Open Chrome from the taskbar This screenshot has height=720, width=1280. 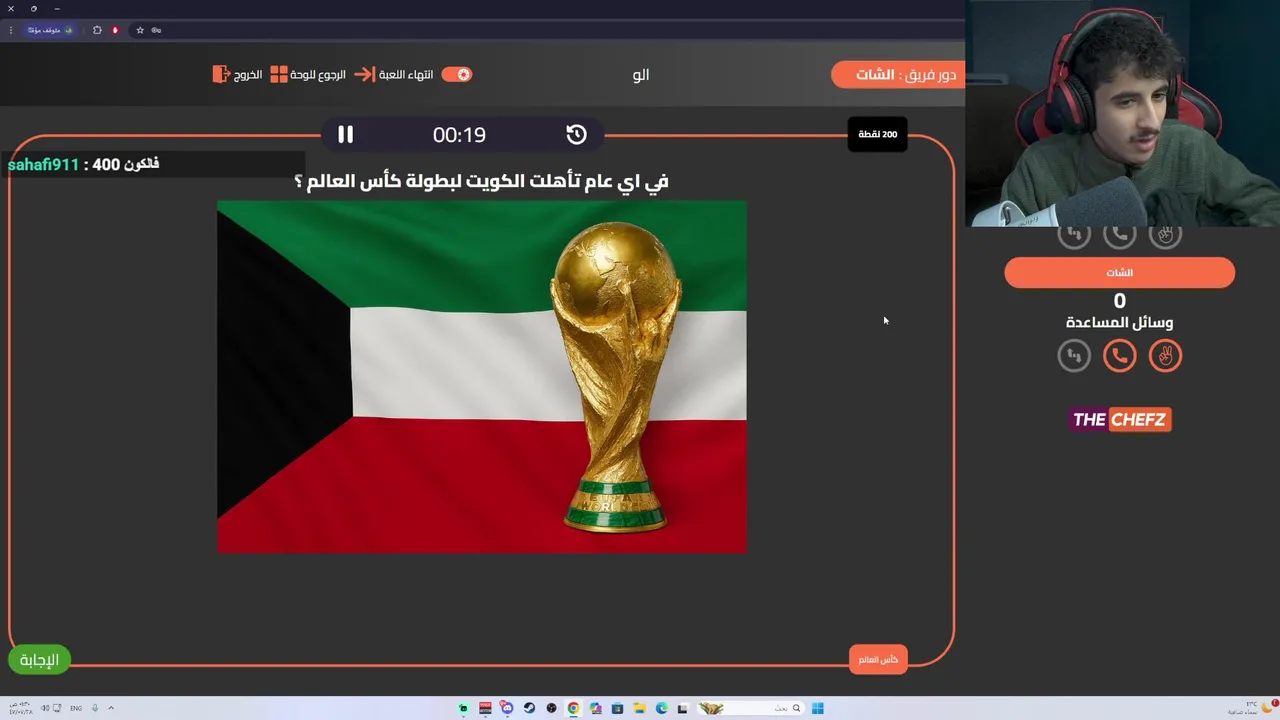573,708
